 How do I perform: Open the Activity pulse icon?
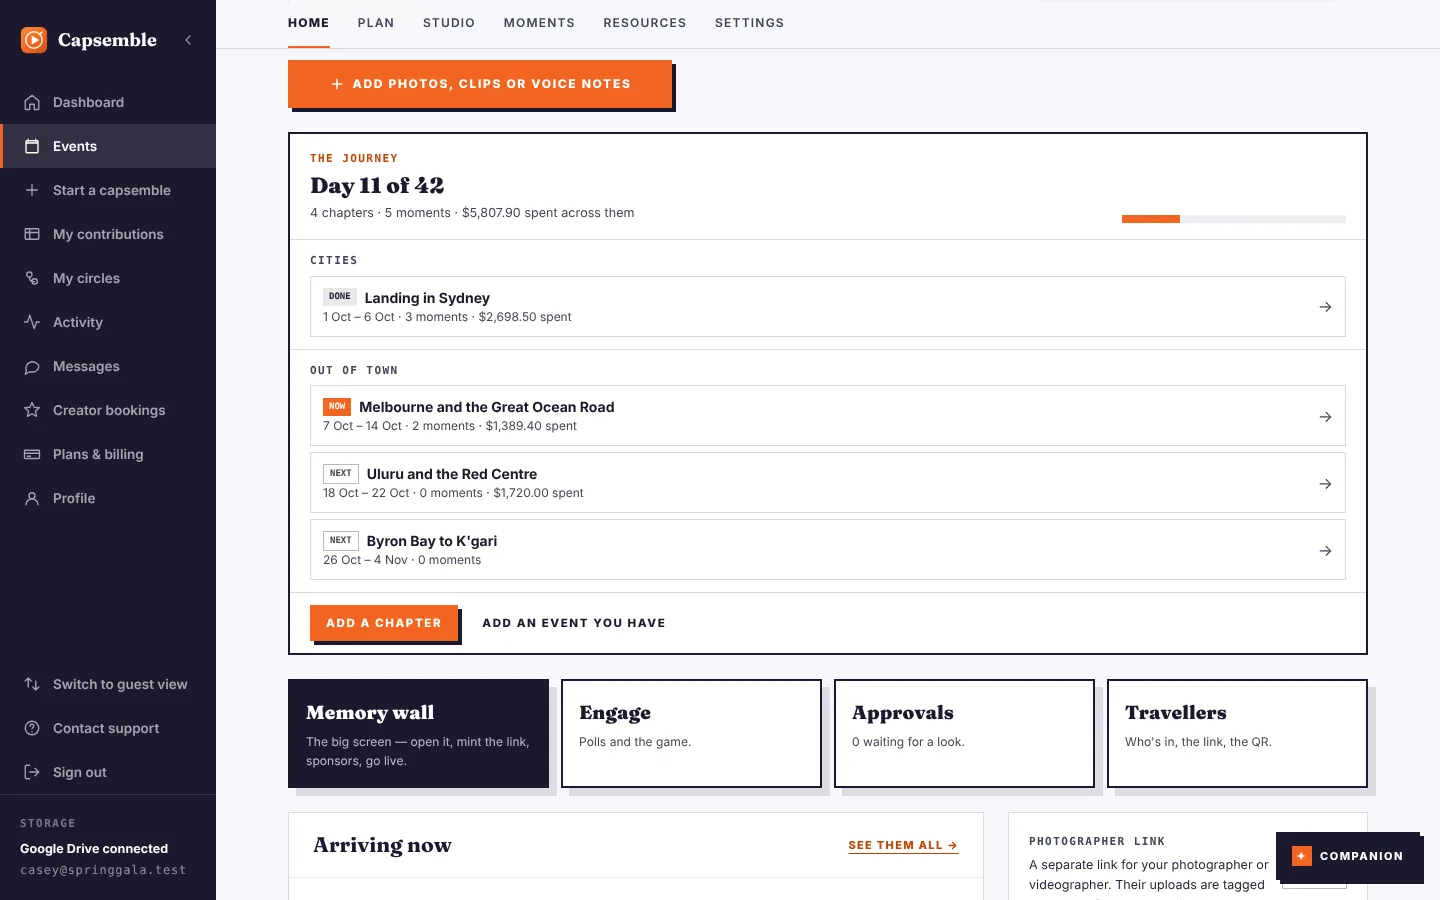coord(32,322)
